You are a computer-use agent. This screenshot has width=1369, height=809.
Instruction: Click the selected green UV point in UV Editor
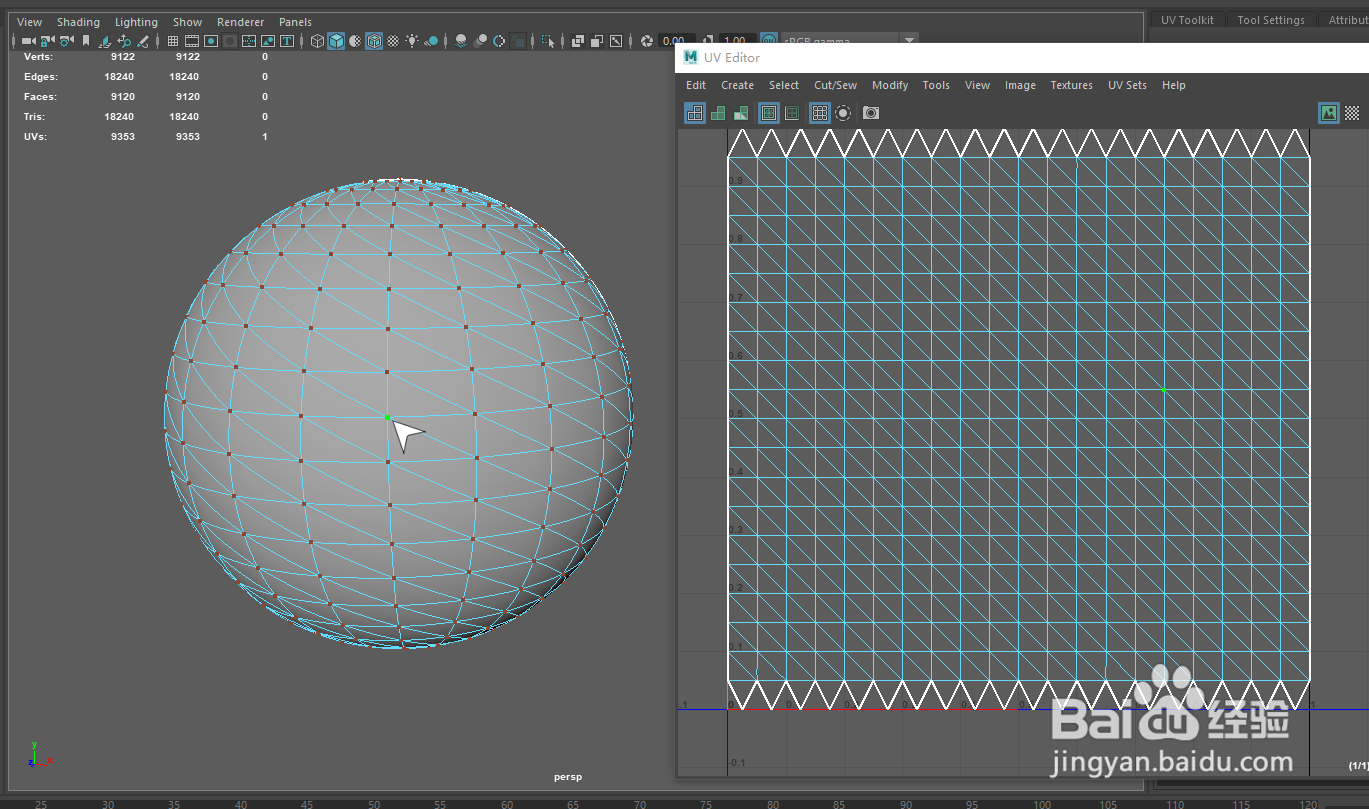(x=1163, y=388)
